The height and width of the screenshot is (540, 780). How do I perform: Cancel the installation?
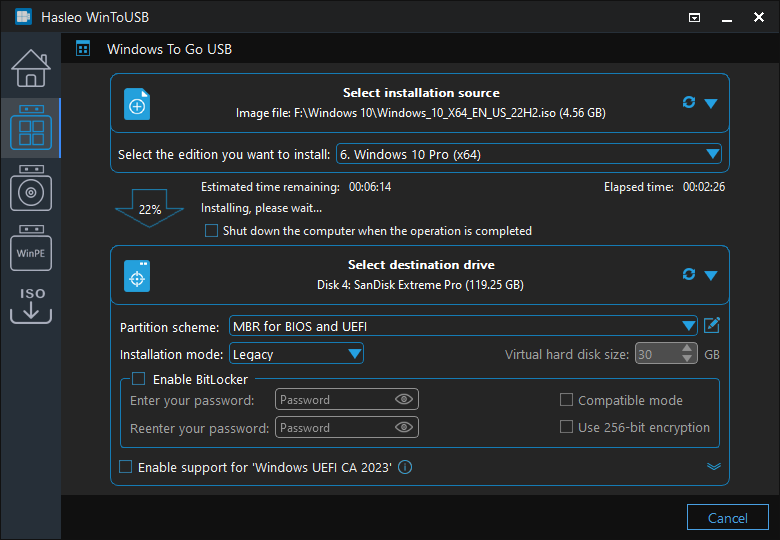pyautogui.click(x=727, y=518)
